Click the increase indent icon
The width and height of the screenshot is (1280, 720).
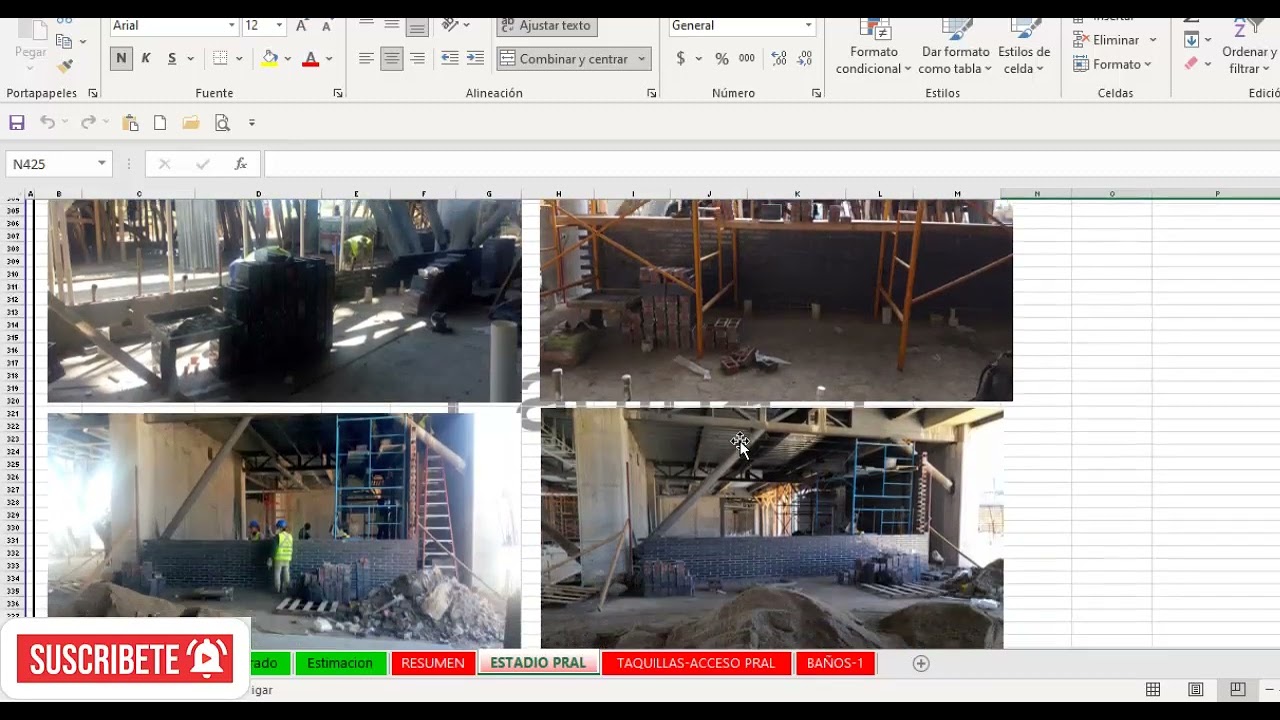[x=476, y=59]
